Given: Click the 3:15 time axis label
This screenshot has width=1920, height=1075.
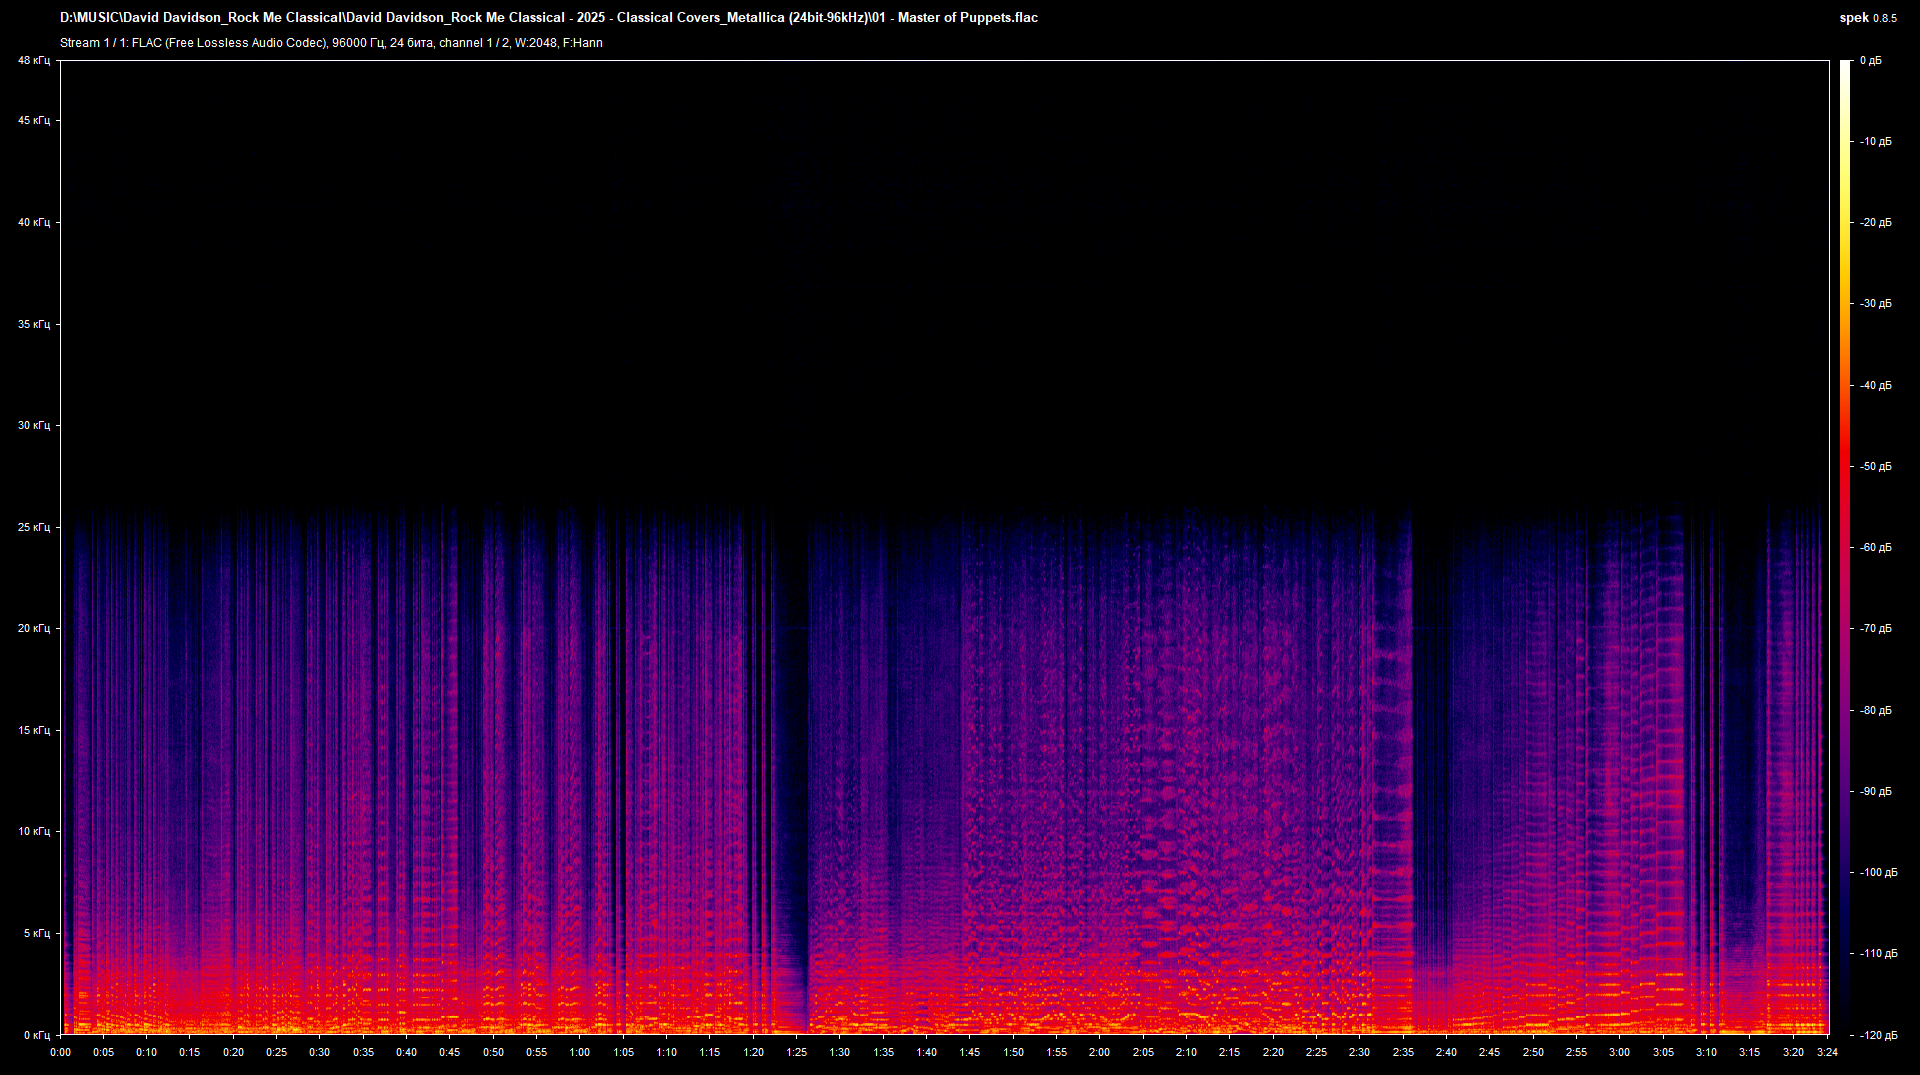Looking at the screenshot, I should click(x=1750, y=1052).
